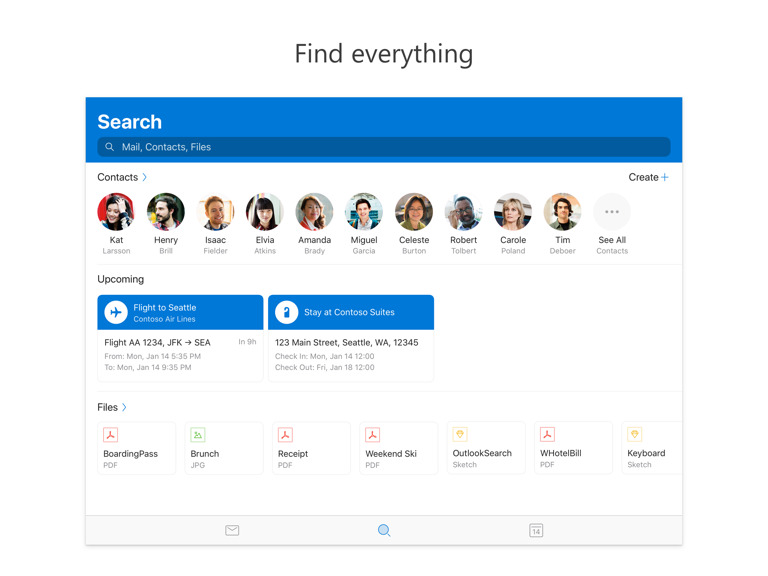
Task: Expand the Files section chevron
Action: click(x=124, y=407)
